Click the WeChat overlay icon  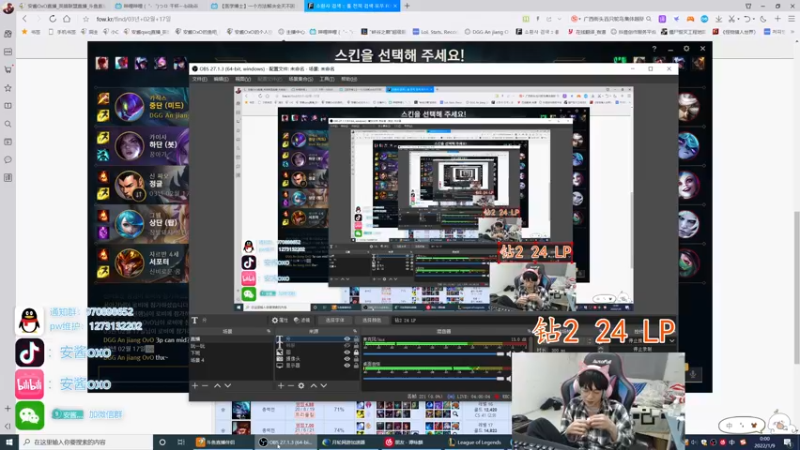click(x=29, y=415)
